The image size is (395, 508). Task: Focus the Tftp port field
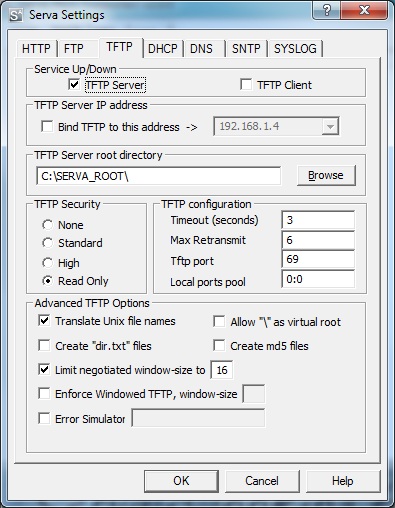[x=318, y=259]
